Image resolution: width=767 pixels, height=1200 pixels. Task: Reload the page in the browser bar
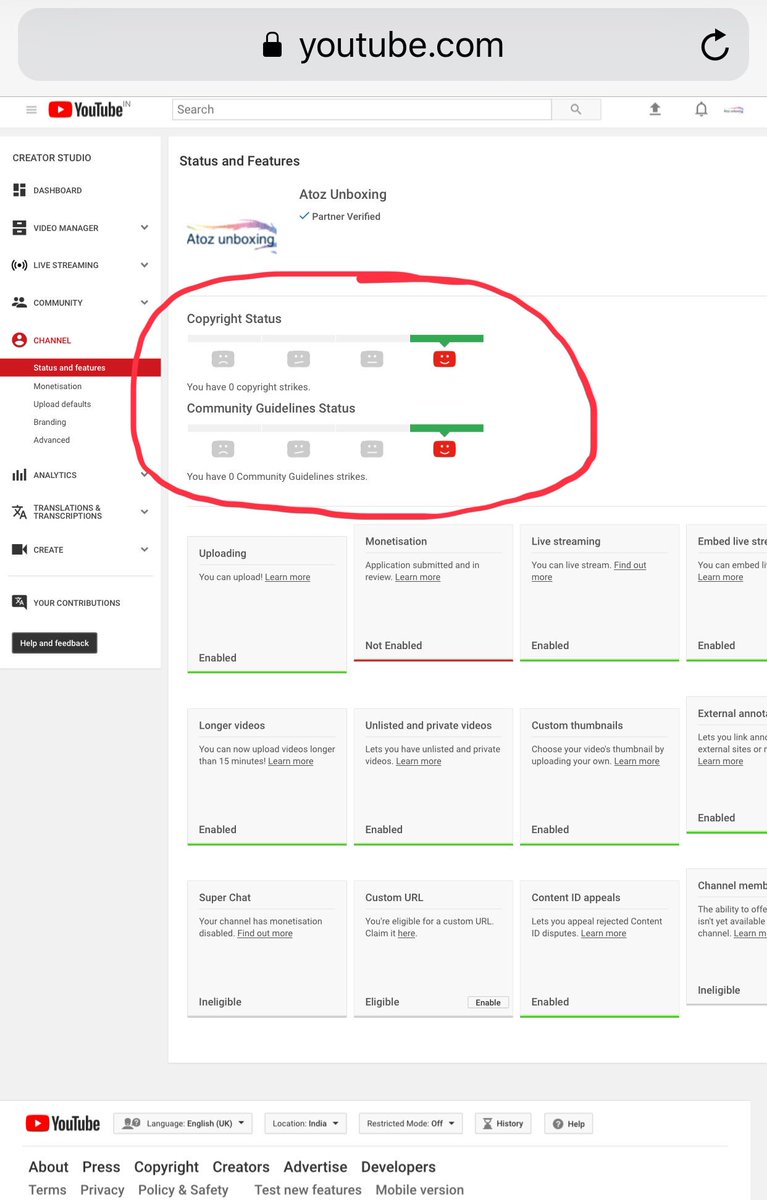click(714, 45)
